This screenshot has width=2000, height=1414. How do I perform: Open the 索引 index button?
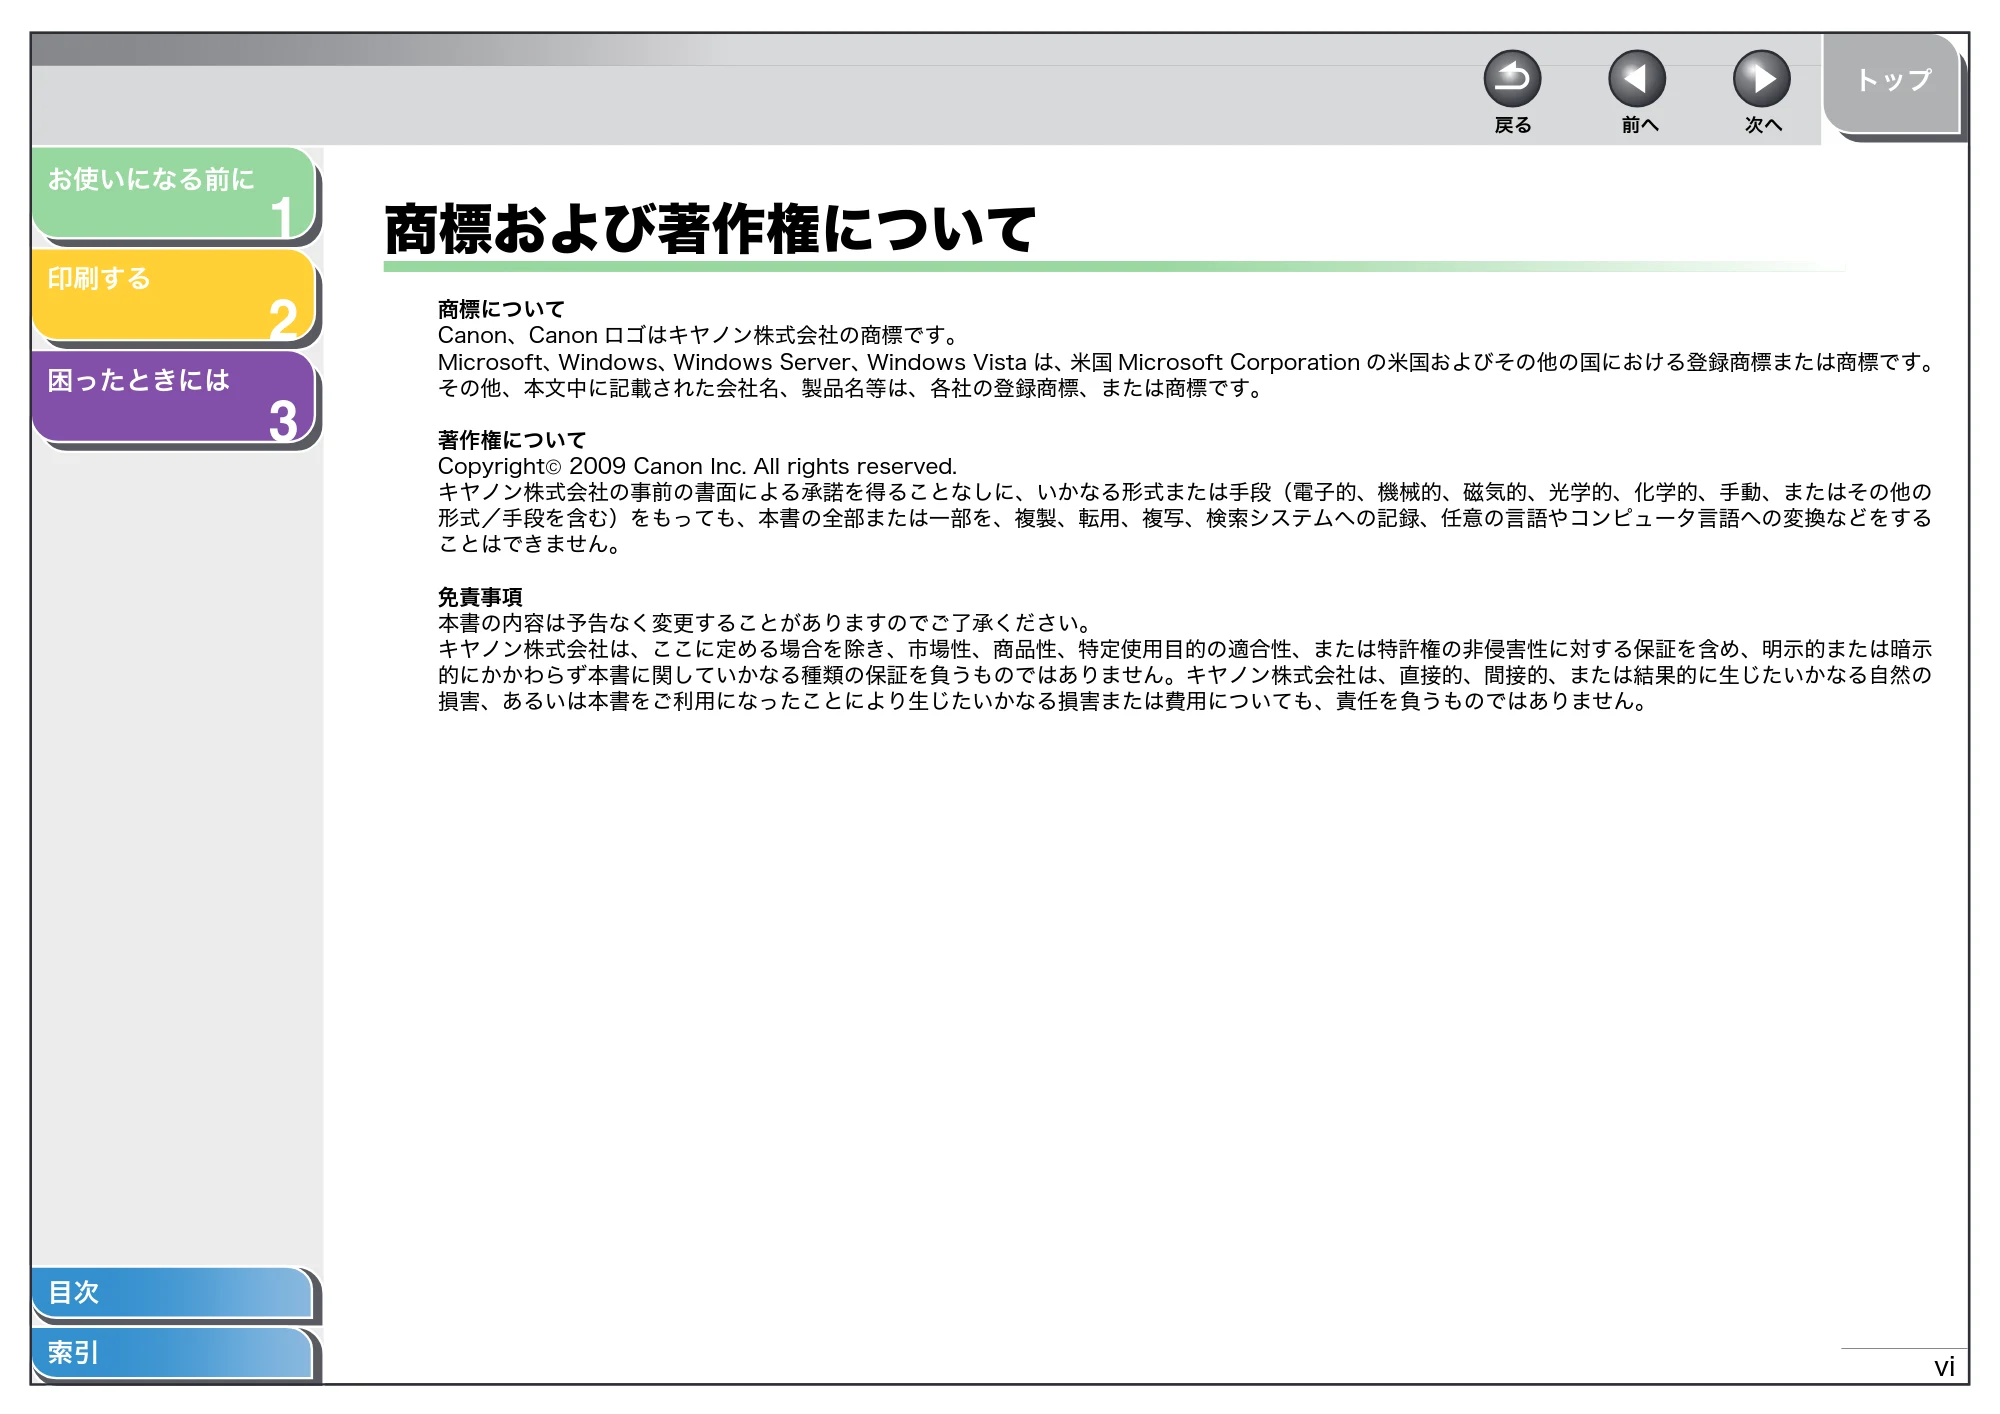tap(172, 1352)
